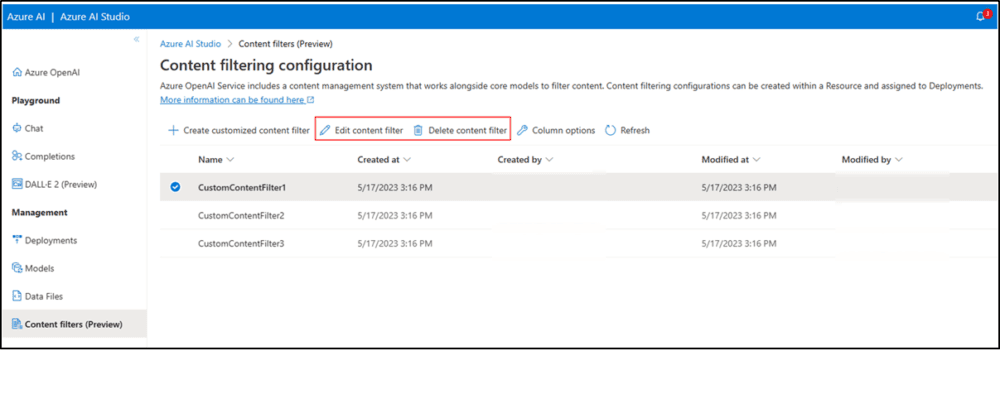1000x394 pixels.
Task: Open the Models sidebar icon
Action: [17, 268]
